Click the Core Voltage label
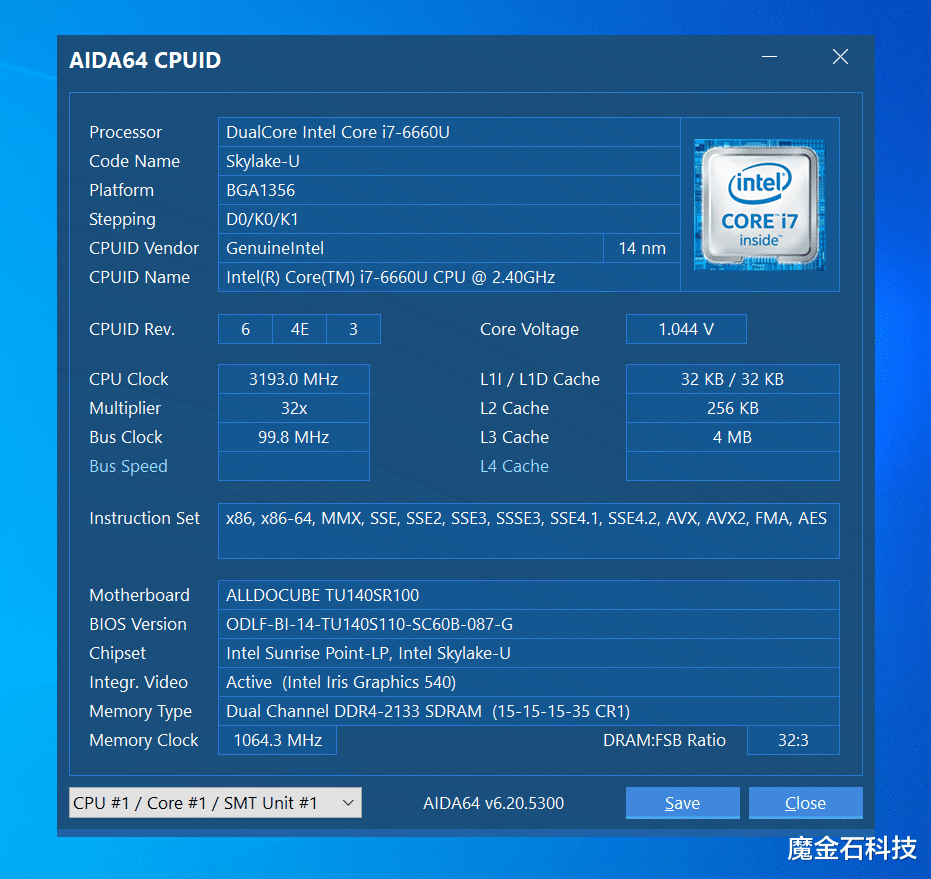The height and width of the screenshot is (879, 931). pyautogui.click(x=529, y=329)
